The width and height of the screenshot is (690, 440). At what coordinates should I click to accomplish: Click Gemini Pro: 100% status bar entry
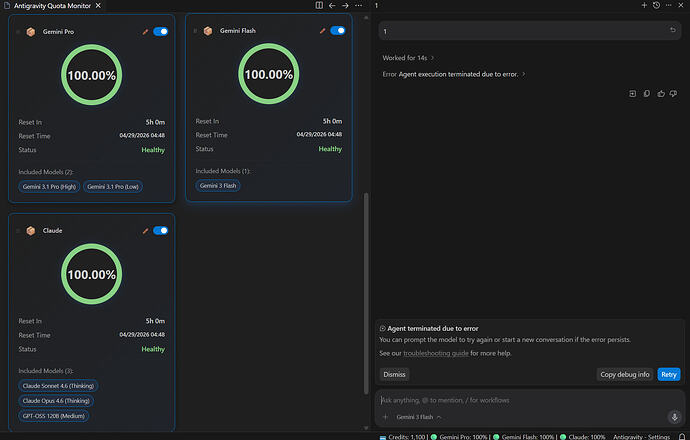[x=459, y=437]
